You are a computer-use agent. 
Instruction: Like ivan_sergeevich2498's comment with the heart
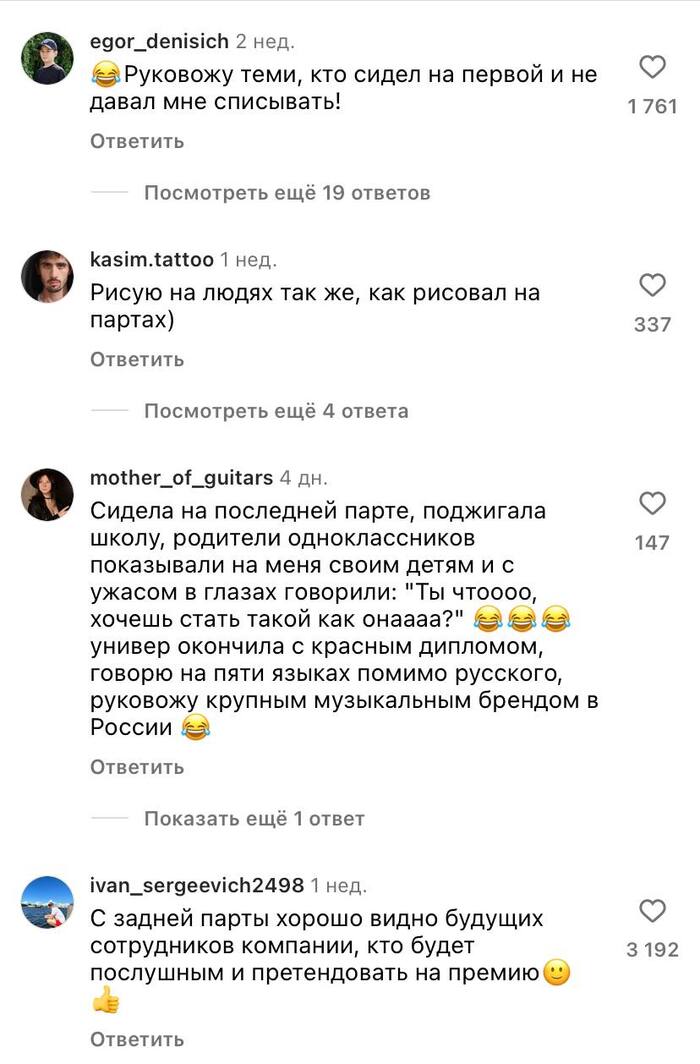(652, 911)
